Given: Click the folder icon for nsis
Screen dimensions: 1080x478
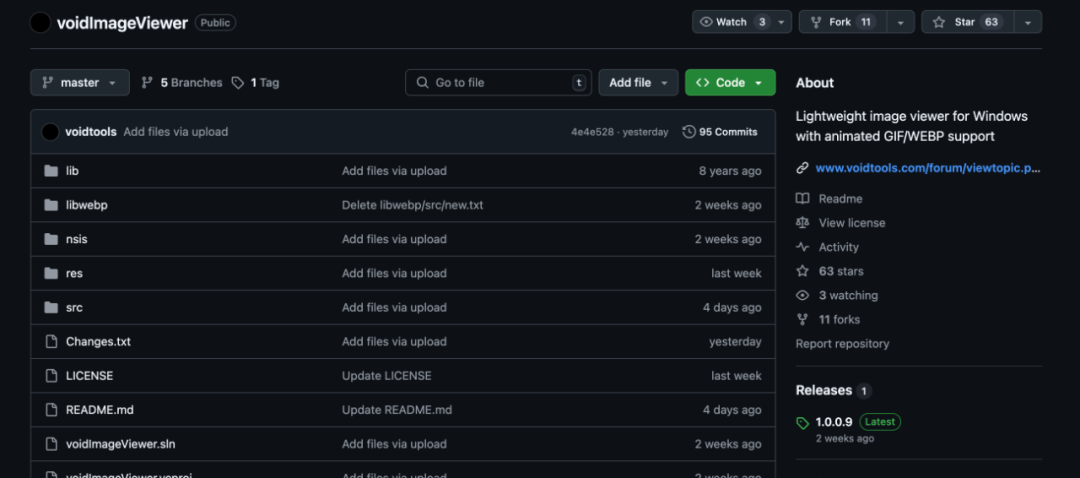Looking at the screenshot, I should [x=51, y=239].
